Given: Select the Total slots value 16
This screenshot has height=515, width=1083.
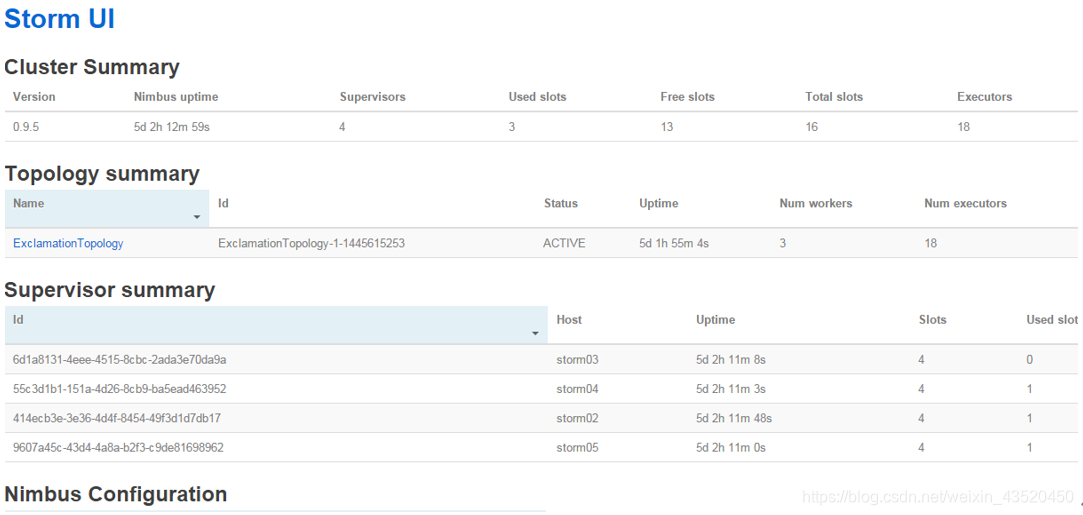Looking at the screenshot, I should pos(812,127).
